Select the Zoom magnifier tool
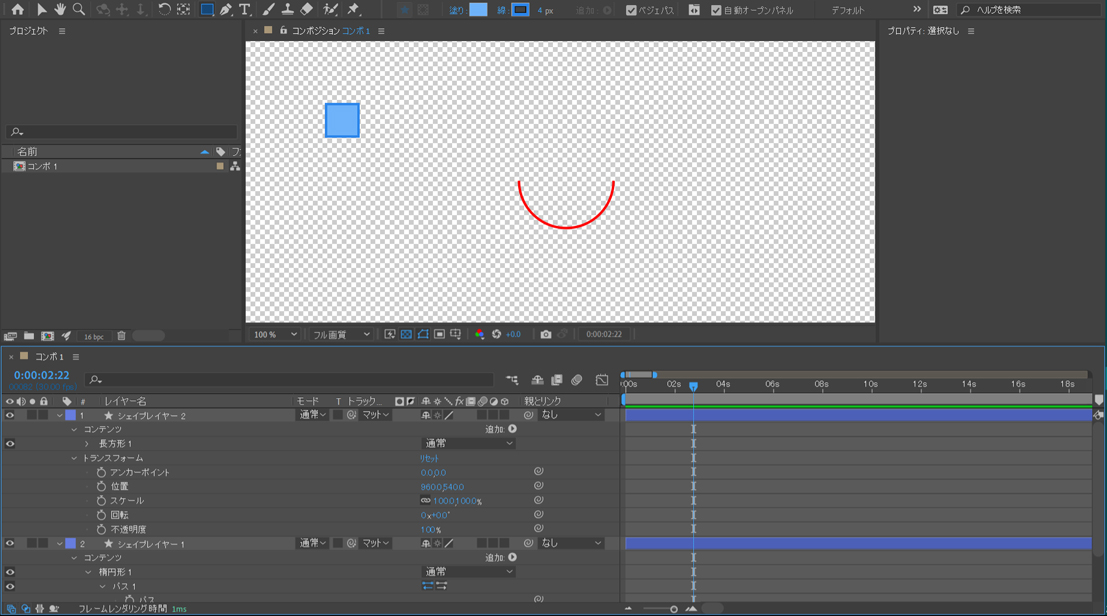1107x616 pixels. click(x=79, y=10)
